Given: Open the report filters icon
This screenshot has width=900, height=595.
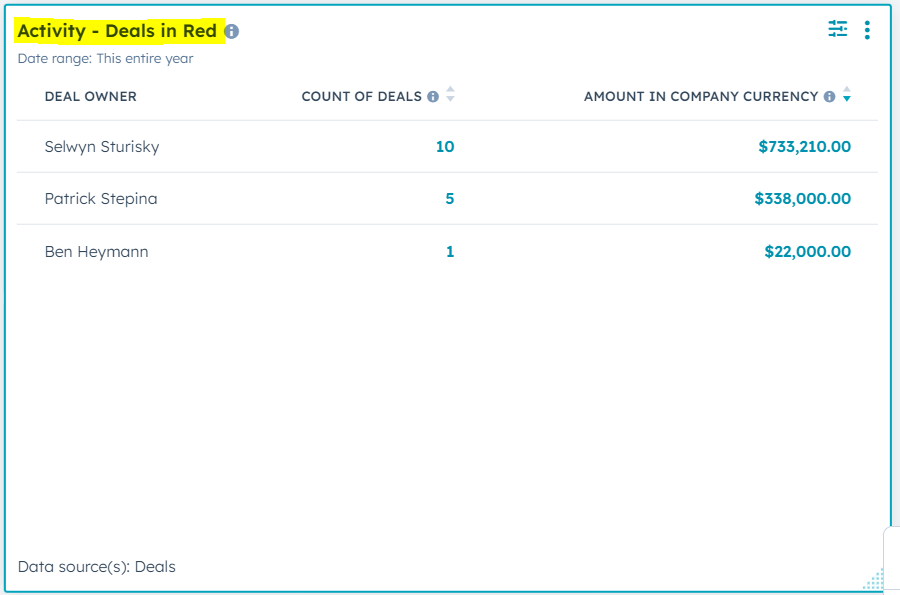Looking at the screenshot, I should pos(837,29).
